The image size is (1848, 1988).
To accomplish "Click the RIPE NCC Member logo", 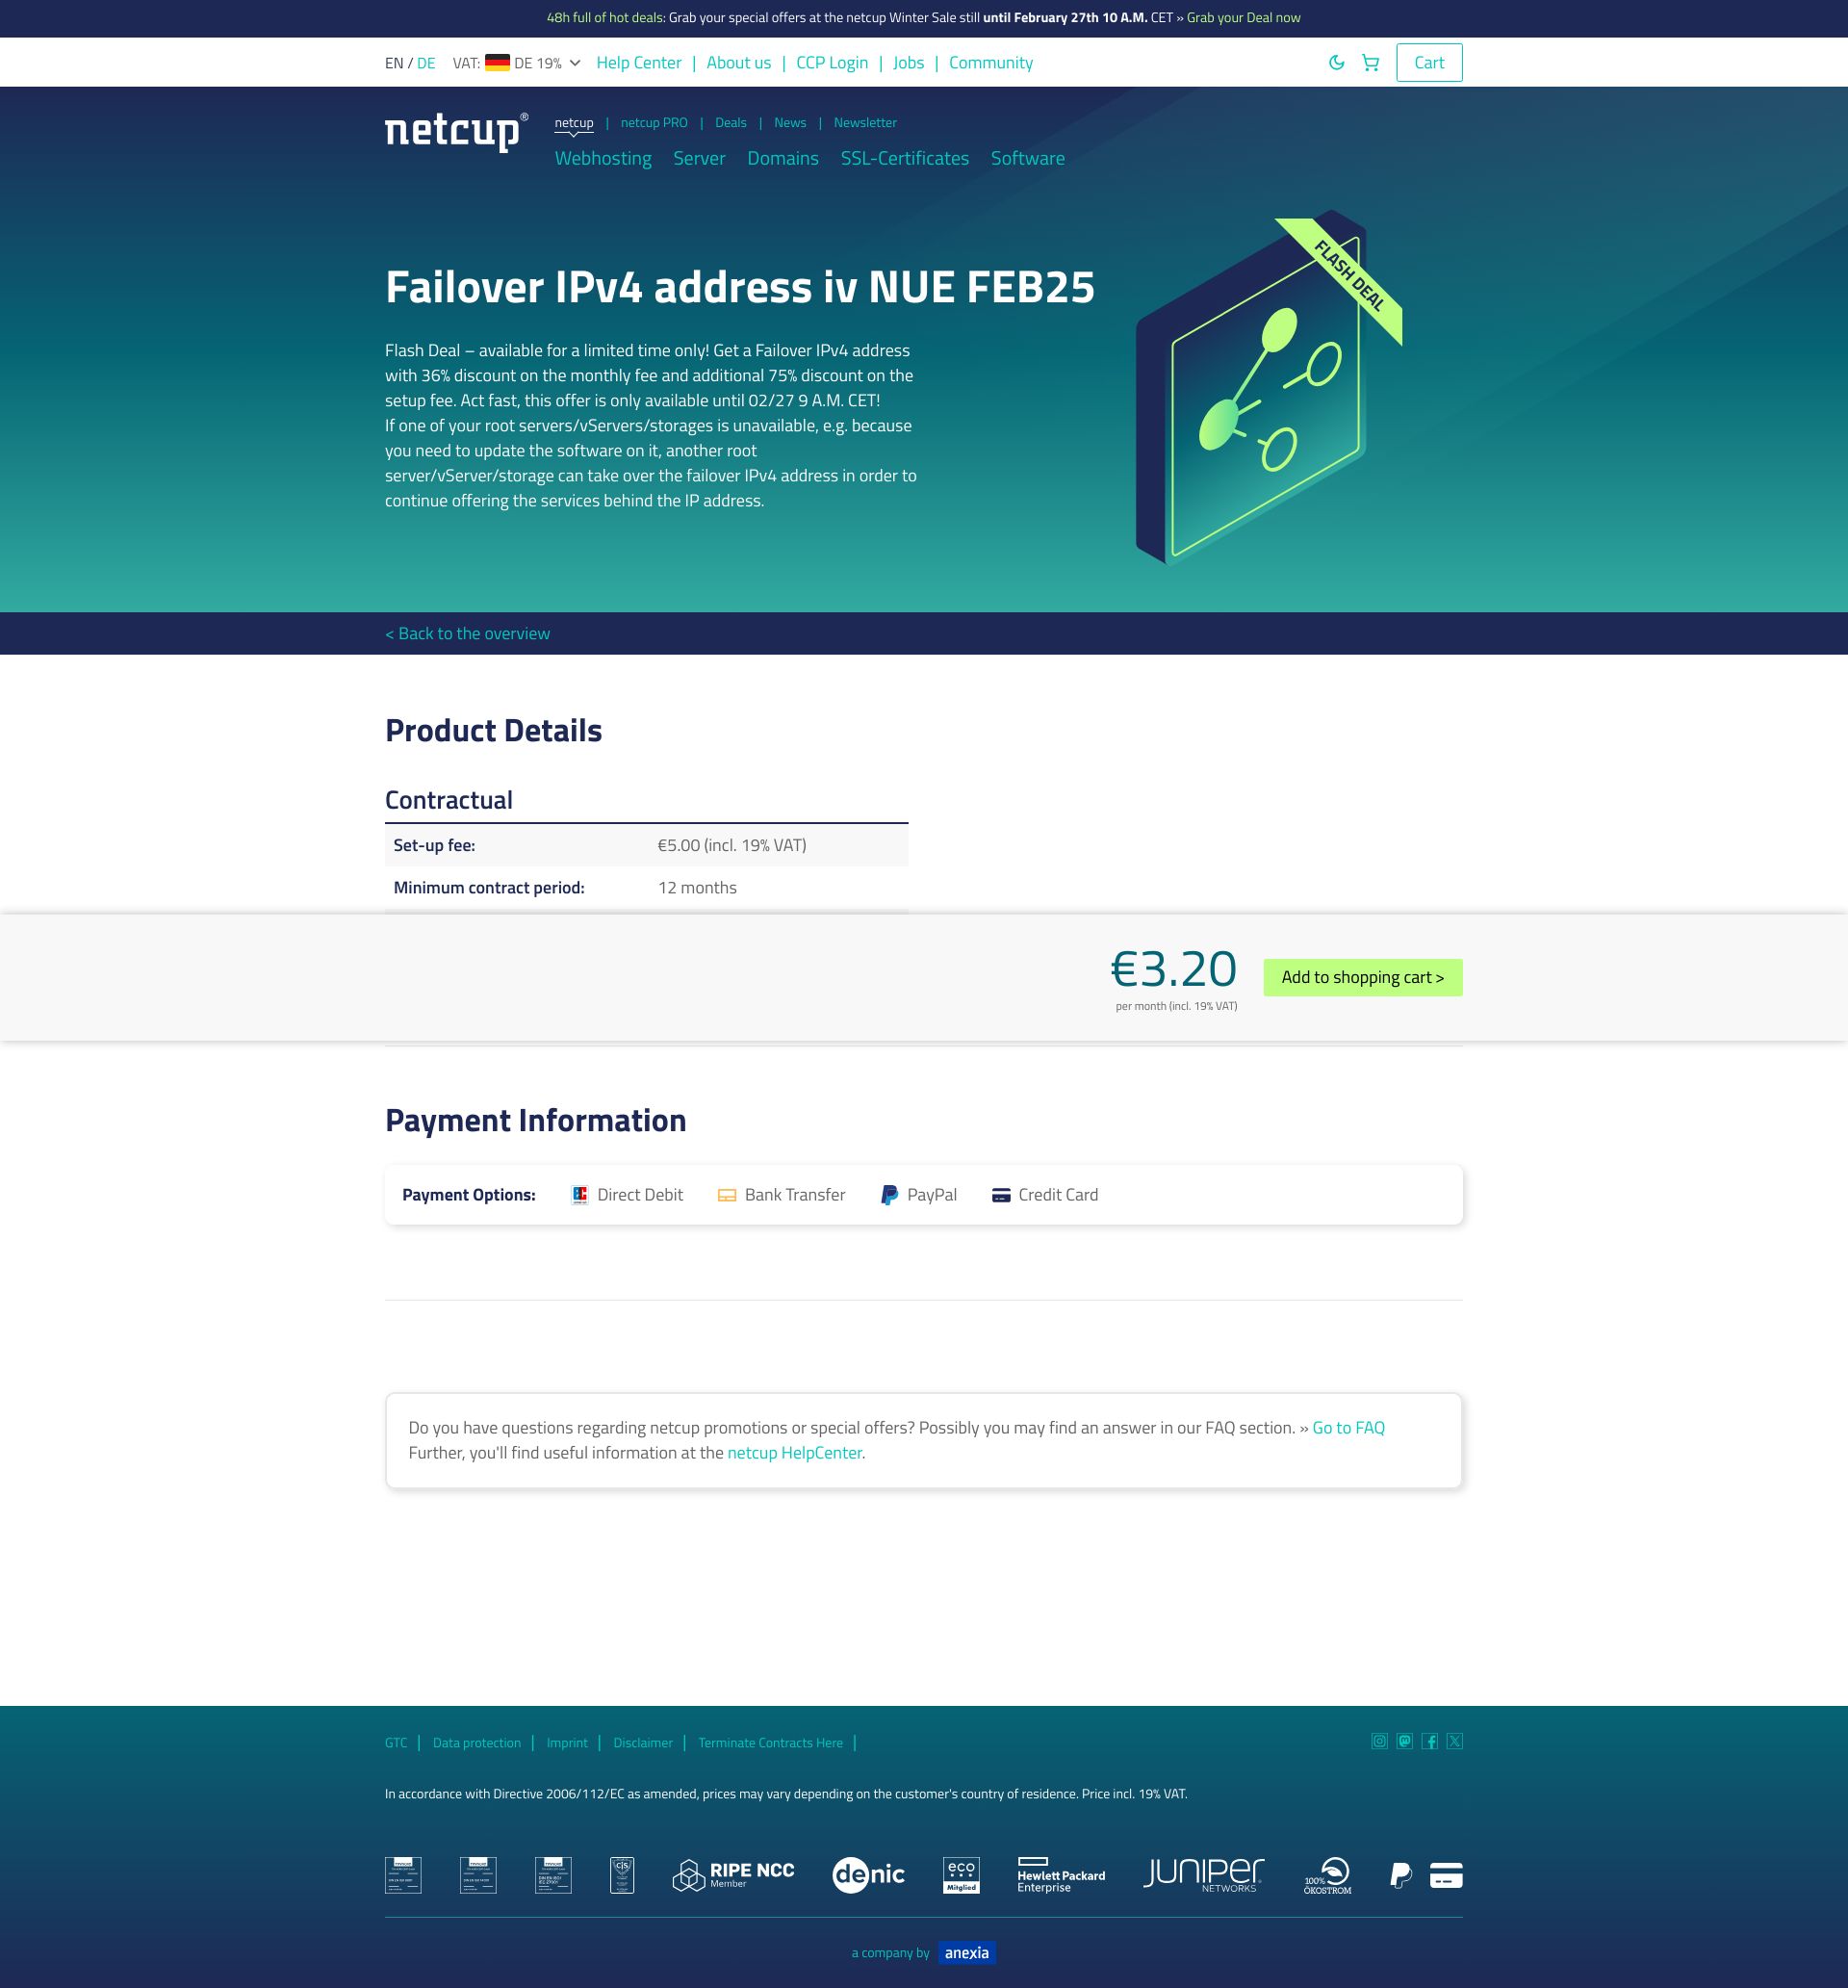I will tap(733, 1875).
